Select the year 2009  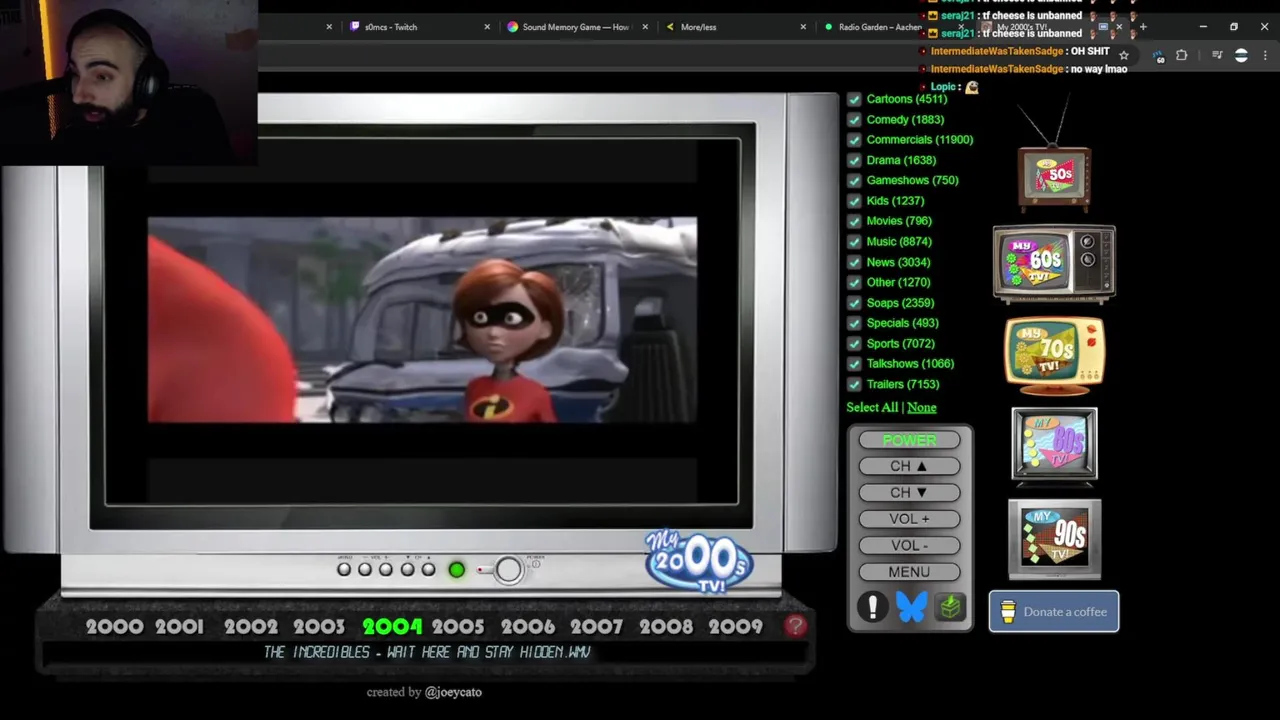tap(735, 627)
